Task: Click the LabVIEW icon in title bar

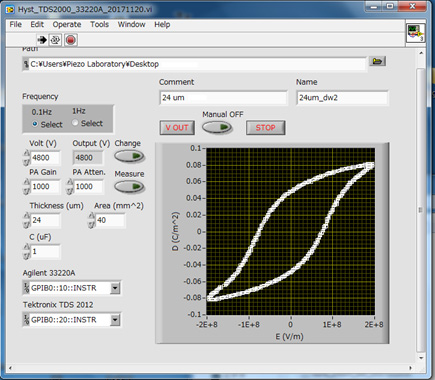Action: click(x=10, y=9)
